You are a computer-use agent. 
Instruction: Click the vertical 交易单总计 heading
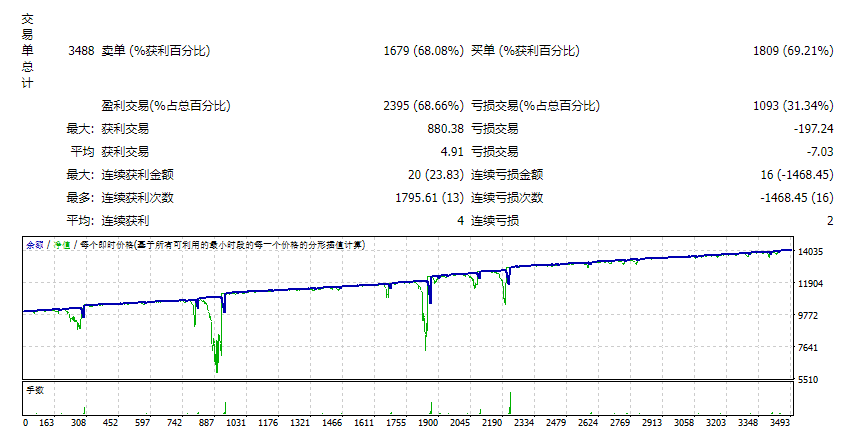tap(27, 51)
